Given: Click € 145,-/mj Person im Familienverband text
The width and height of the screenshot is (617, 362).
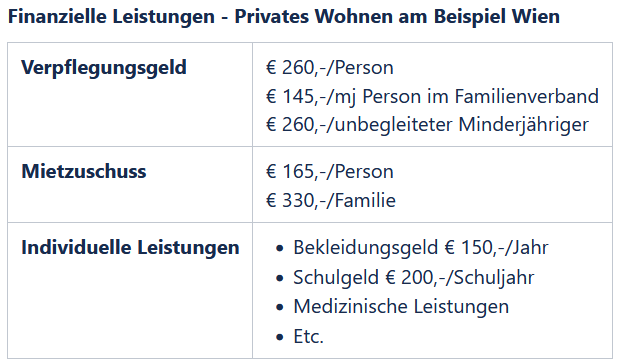Looking at the screenshot, I should [x=432, y=96].
